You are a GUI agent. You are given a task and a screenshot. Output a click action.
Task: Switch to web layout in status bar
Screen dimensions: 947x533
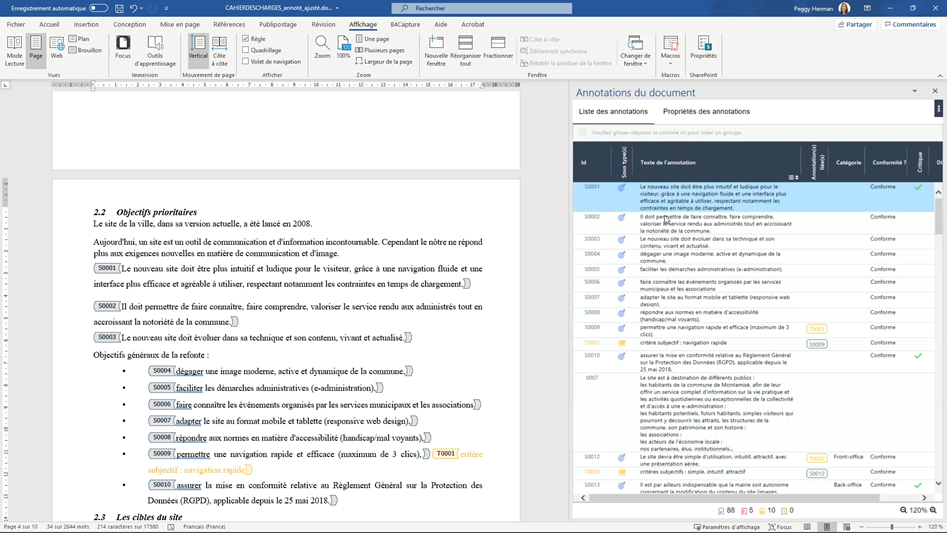[846, 527]
